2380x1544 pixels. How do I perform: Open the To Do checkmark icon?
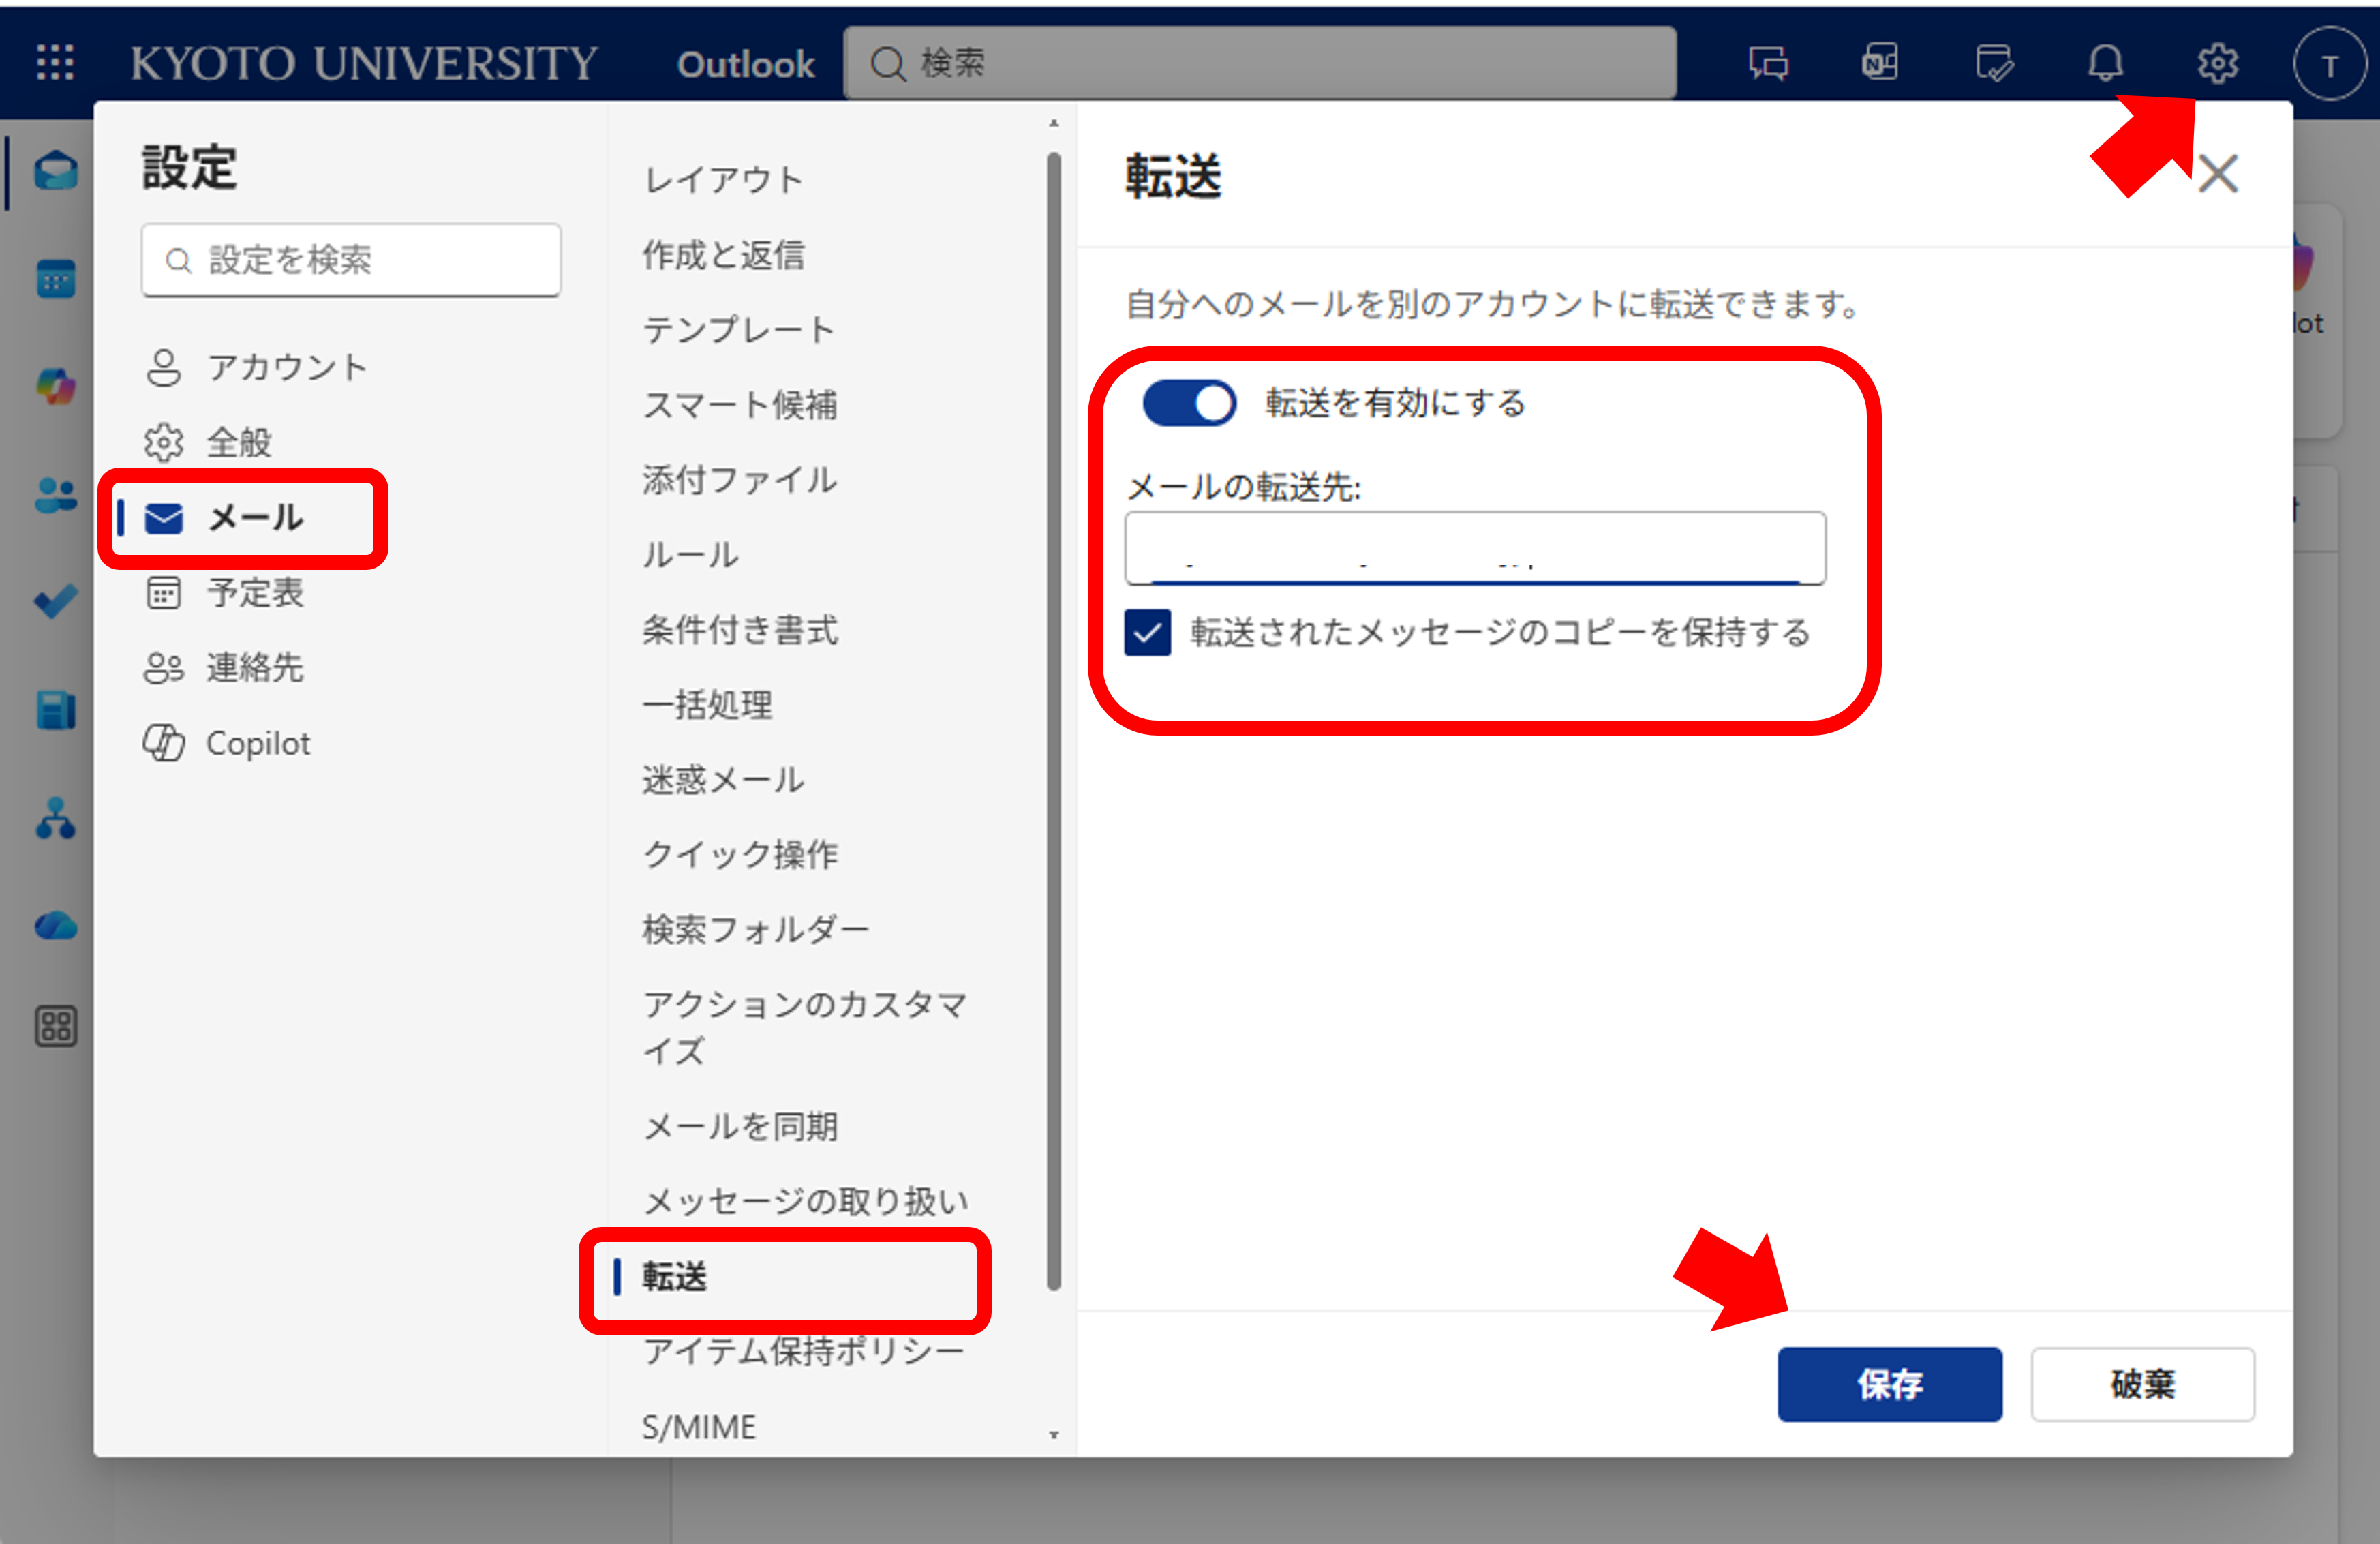tap(56, 600)
